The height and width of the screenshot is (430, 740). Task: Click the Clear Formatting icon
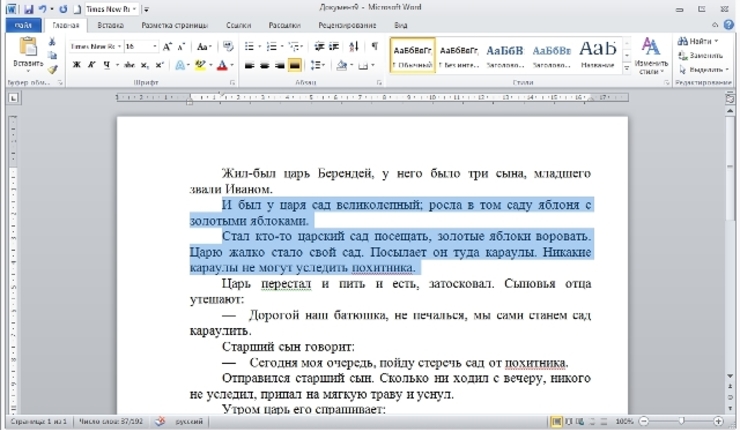coord(228,46)
